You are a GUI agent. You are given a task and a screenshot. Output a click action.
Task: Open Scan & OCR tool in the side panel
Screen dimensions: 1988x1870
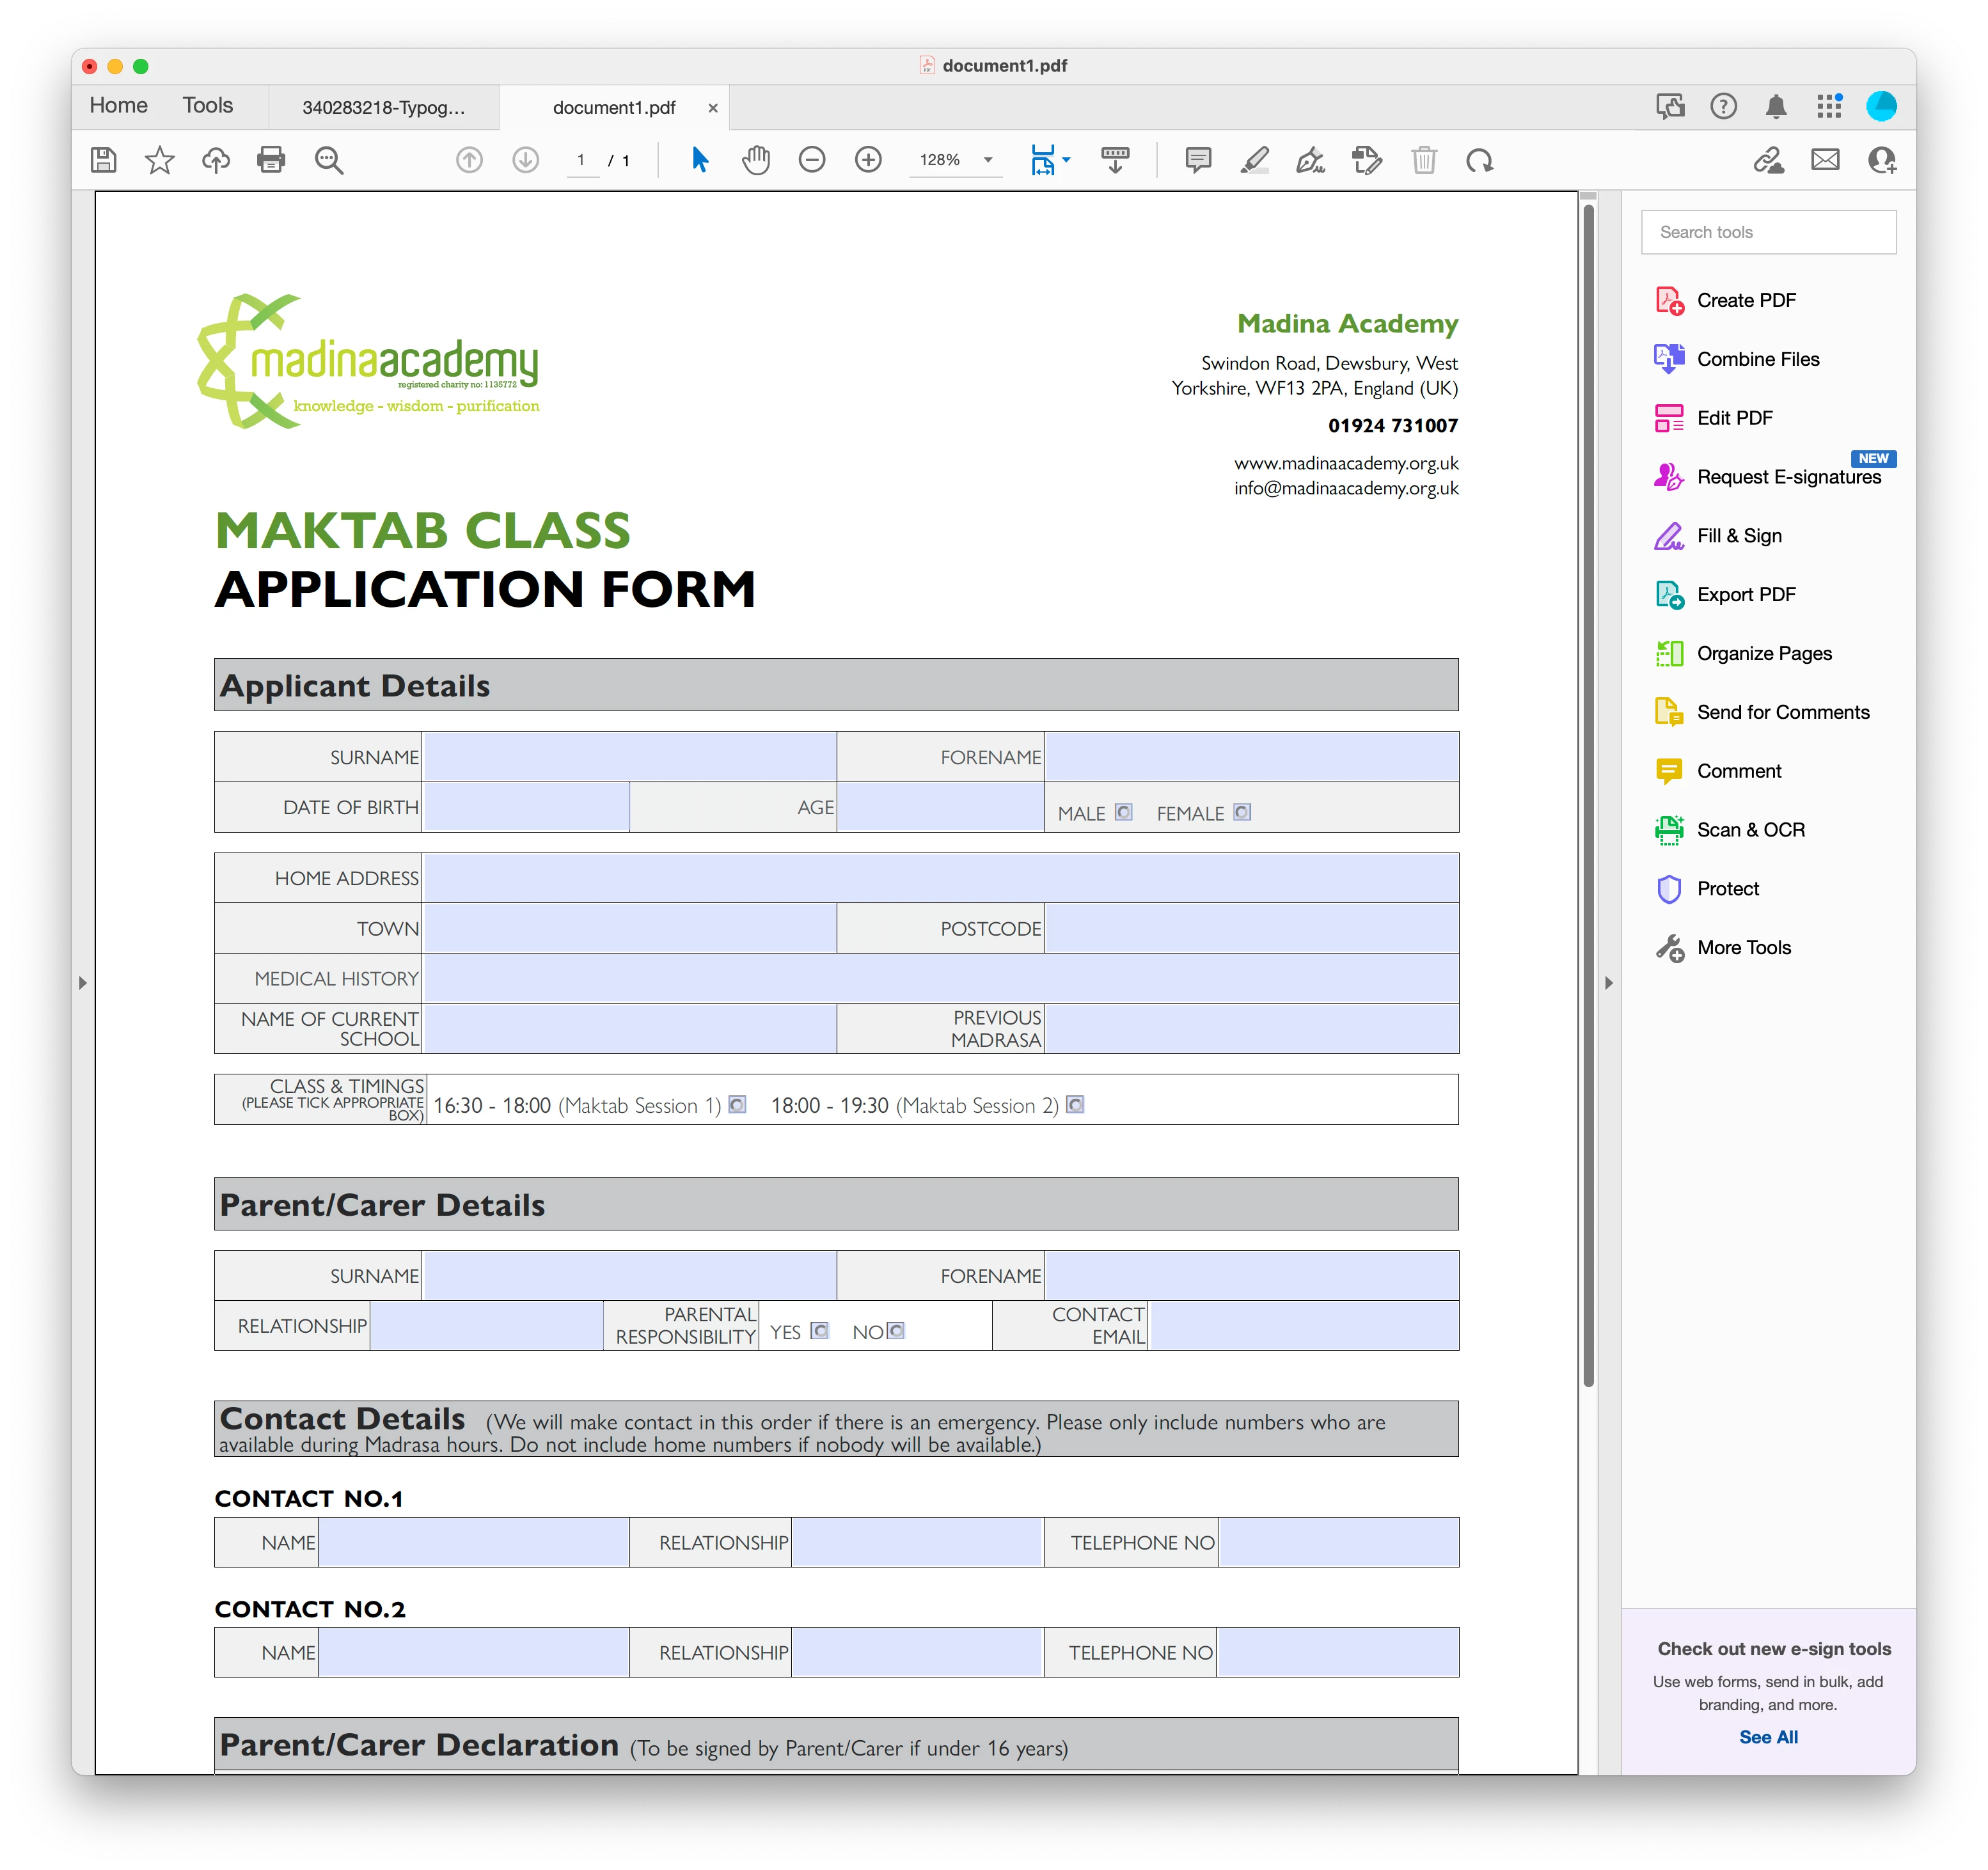[x=1750, y=830]
